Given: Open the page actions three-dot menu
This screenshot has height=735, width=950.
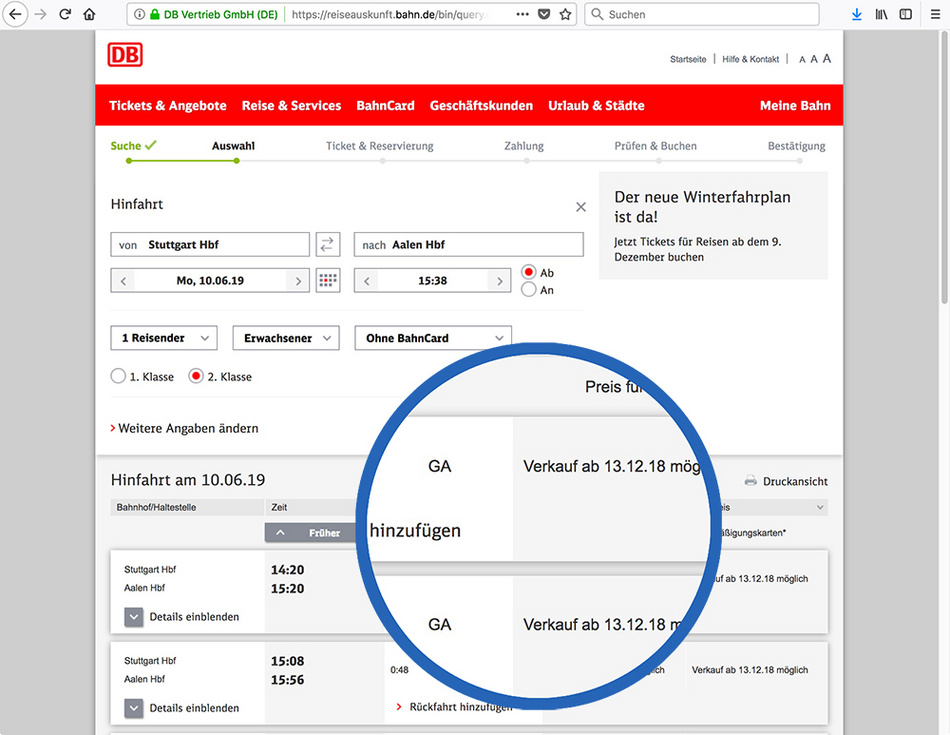Looking at the screenshot, I should pyautogui.click(x=523, y=14).
